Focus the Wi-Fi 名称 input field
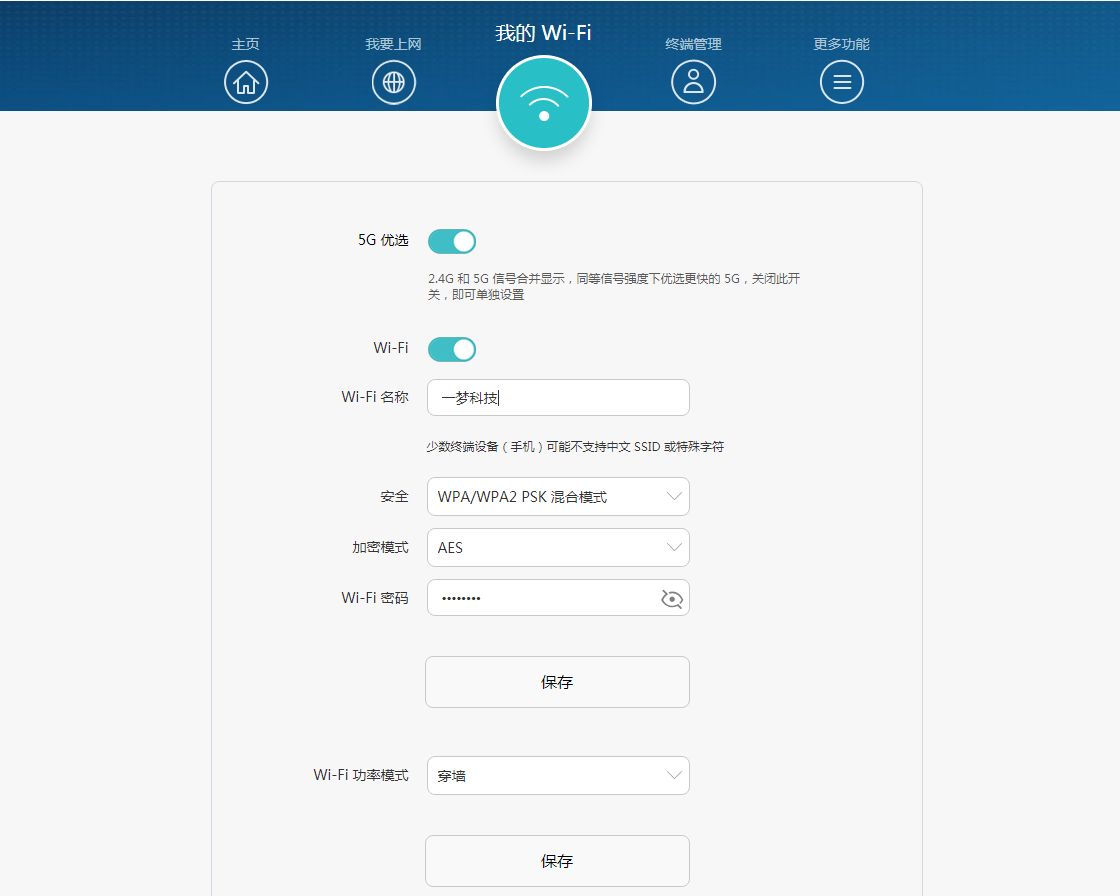The image size is (1120, 896). 558,397
